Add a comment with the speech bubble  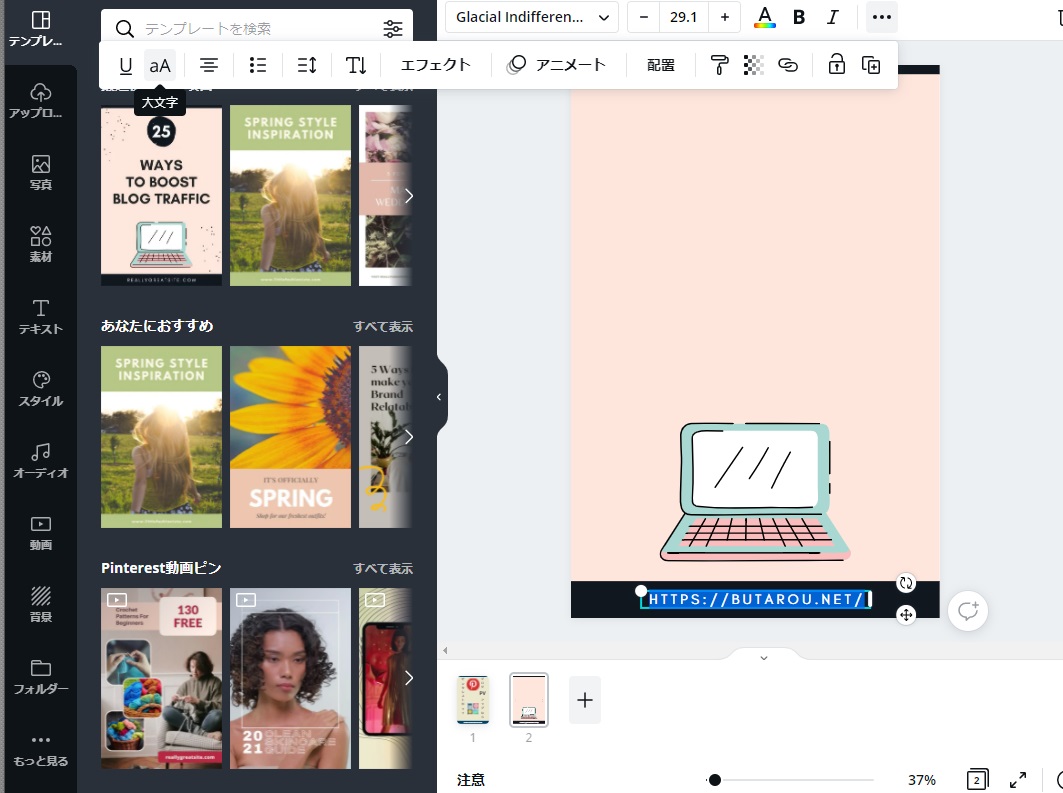point(967,611)
